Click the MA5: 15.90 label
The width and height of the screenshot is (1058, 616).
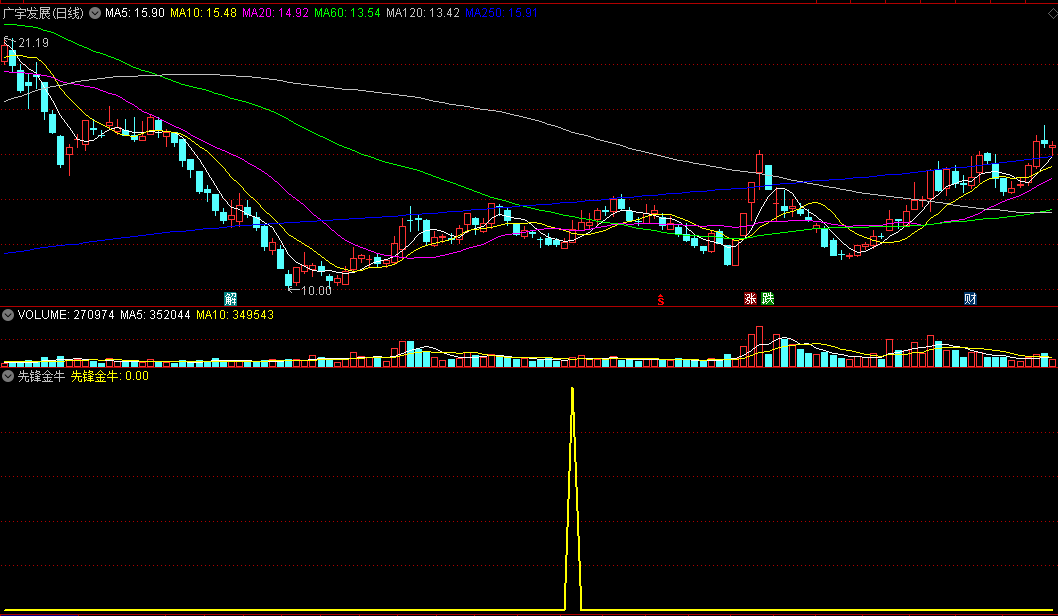[135, 13]
